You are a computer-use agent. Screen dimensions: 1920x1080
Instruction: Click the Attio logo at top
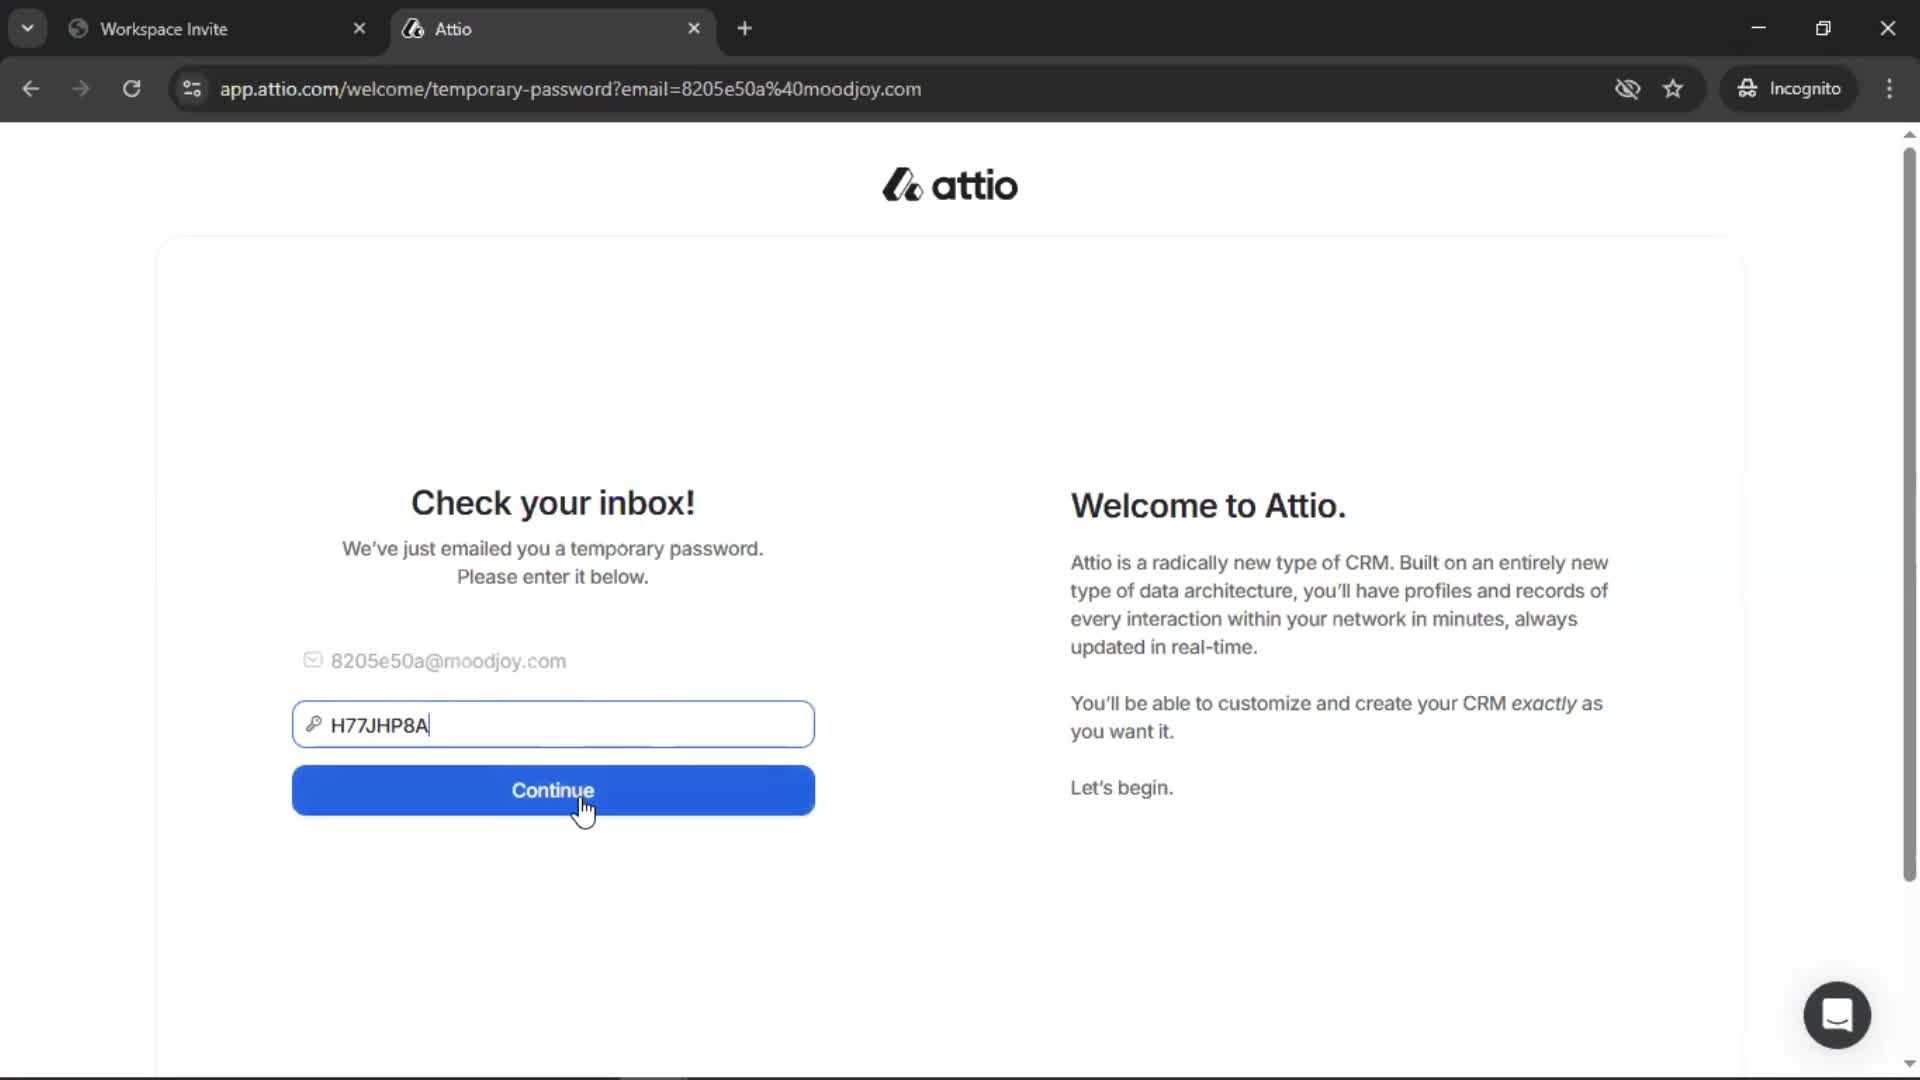click(950, 185)
